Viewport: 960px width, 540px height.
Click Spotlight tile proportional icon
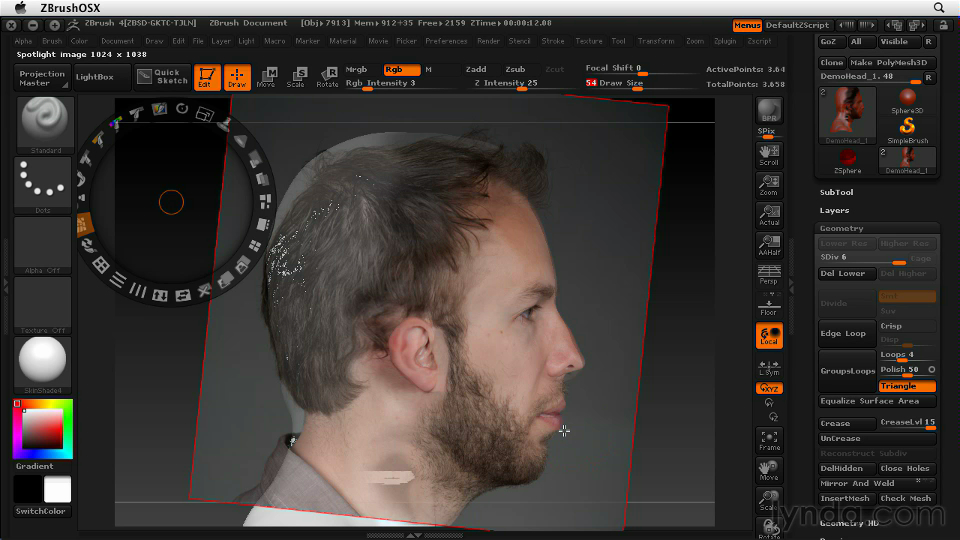pos(265,201)
